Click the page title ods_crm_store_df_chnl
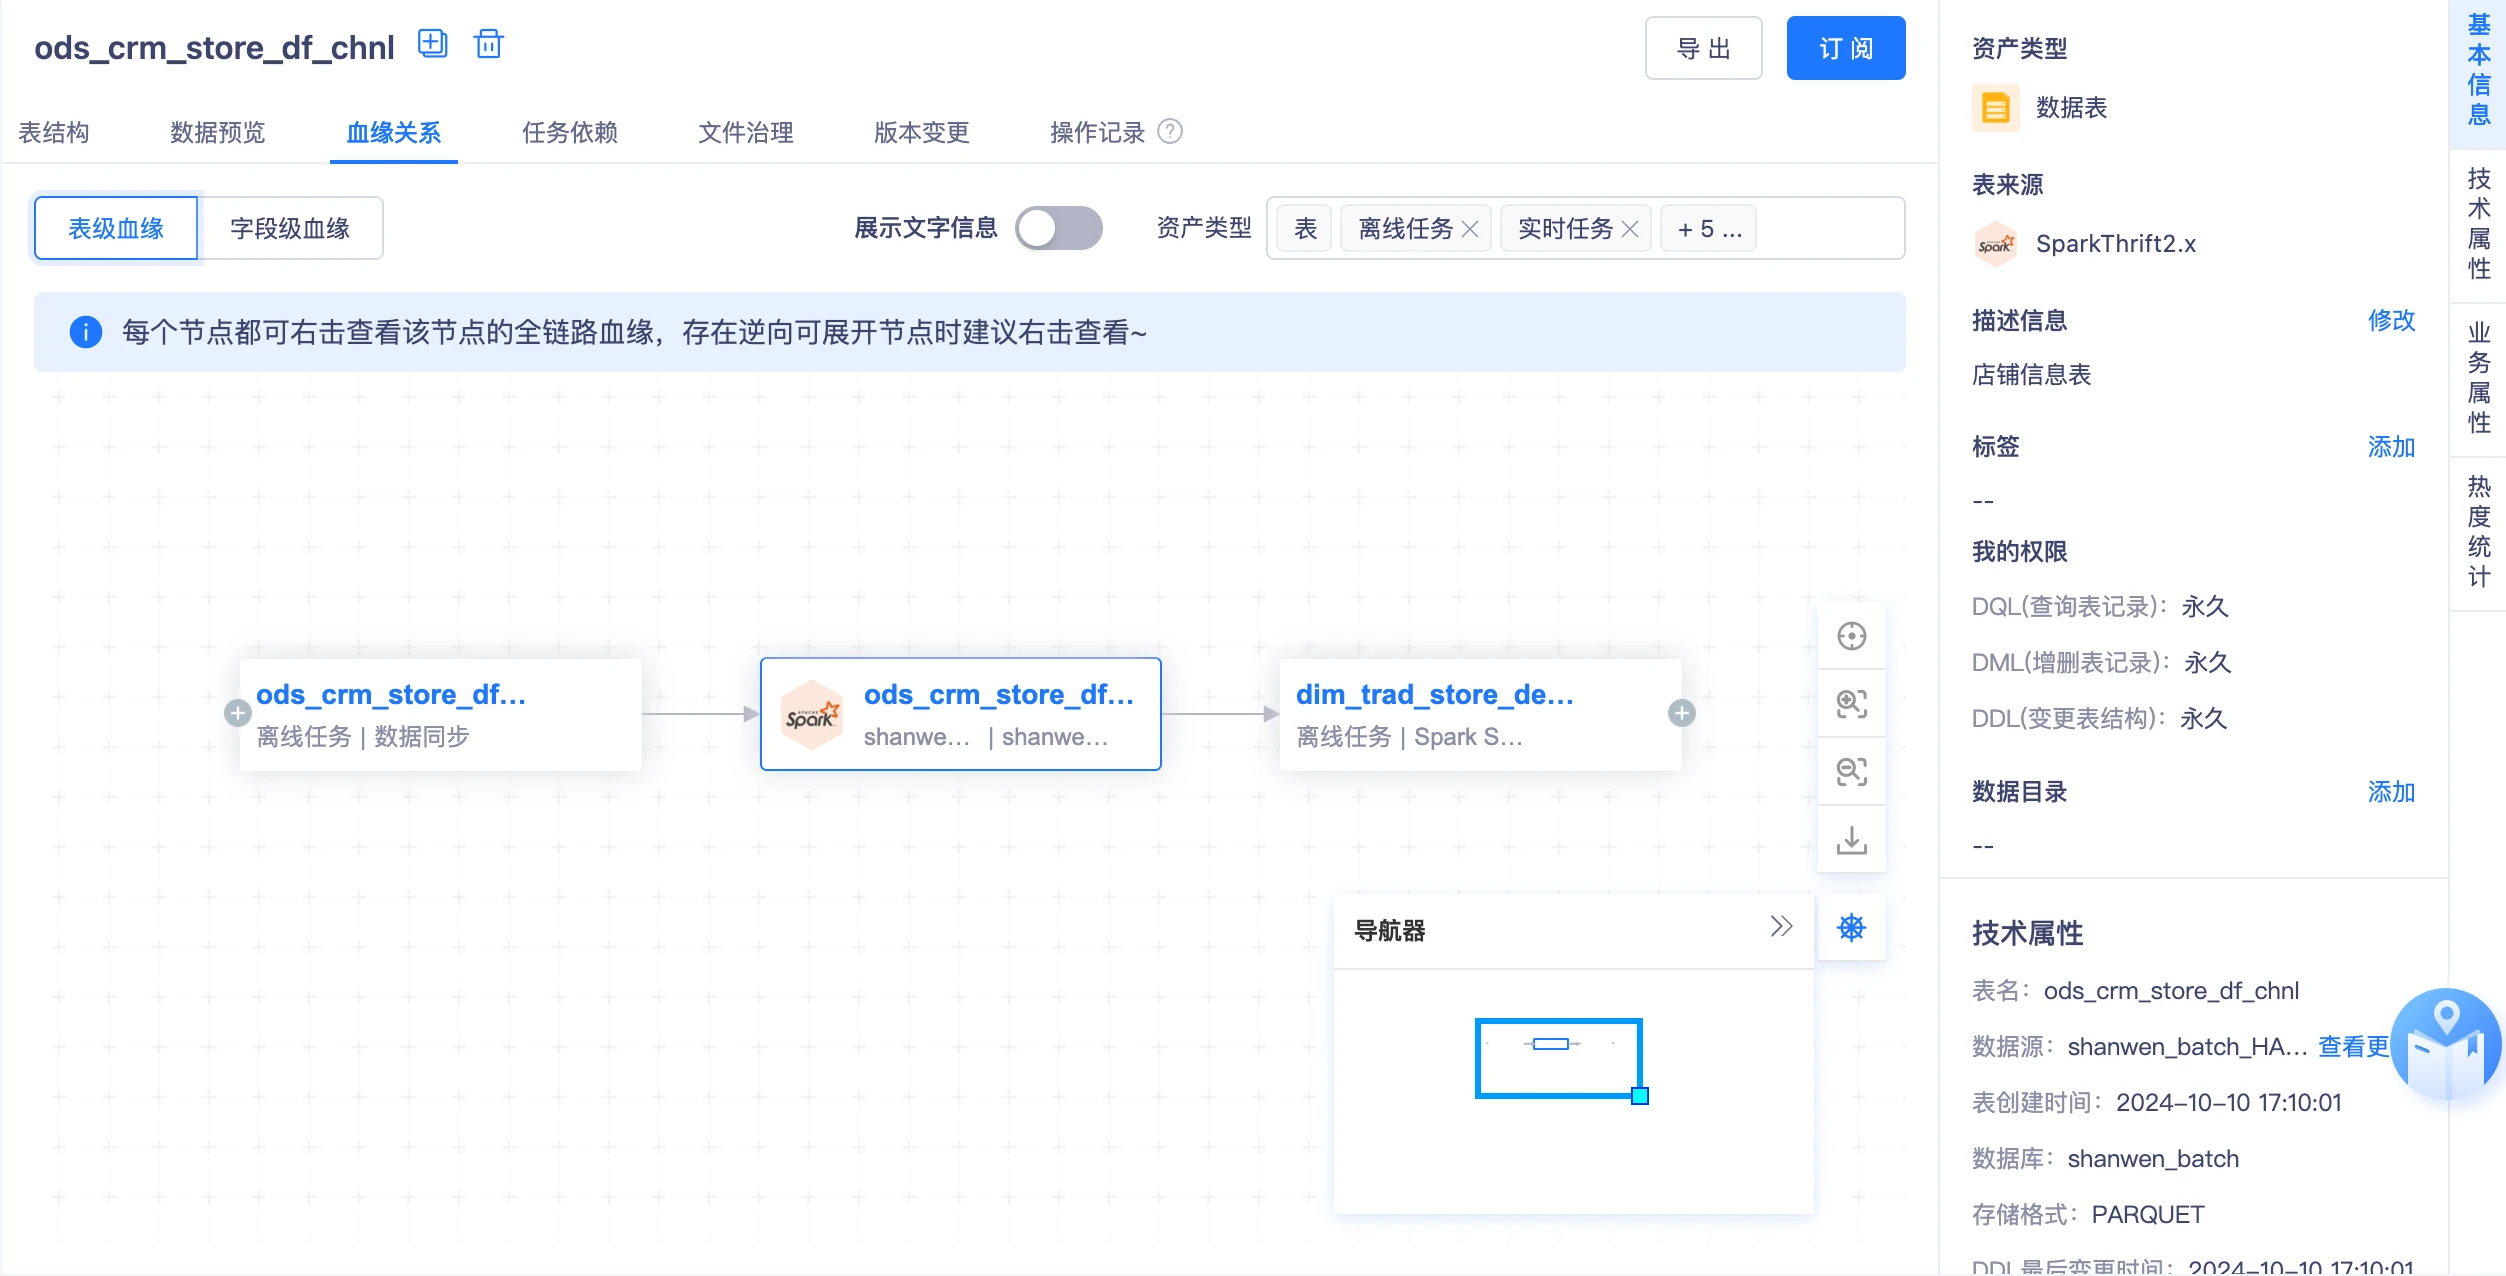This screenshot has width=2506, height=1276. tap(214, 47)
